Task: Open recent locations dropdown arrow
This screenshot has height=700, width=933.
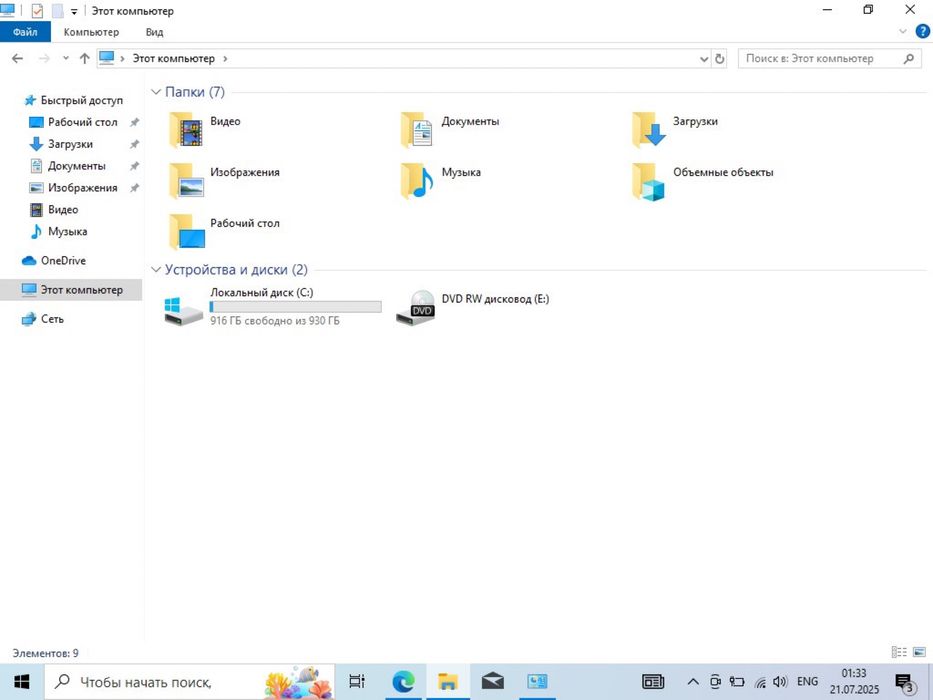Action: point(65,58)
